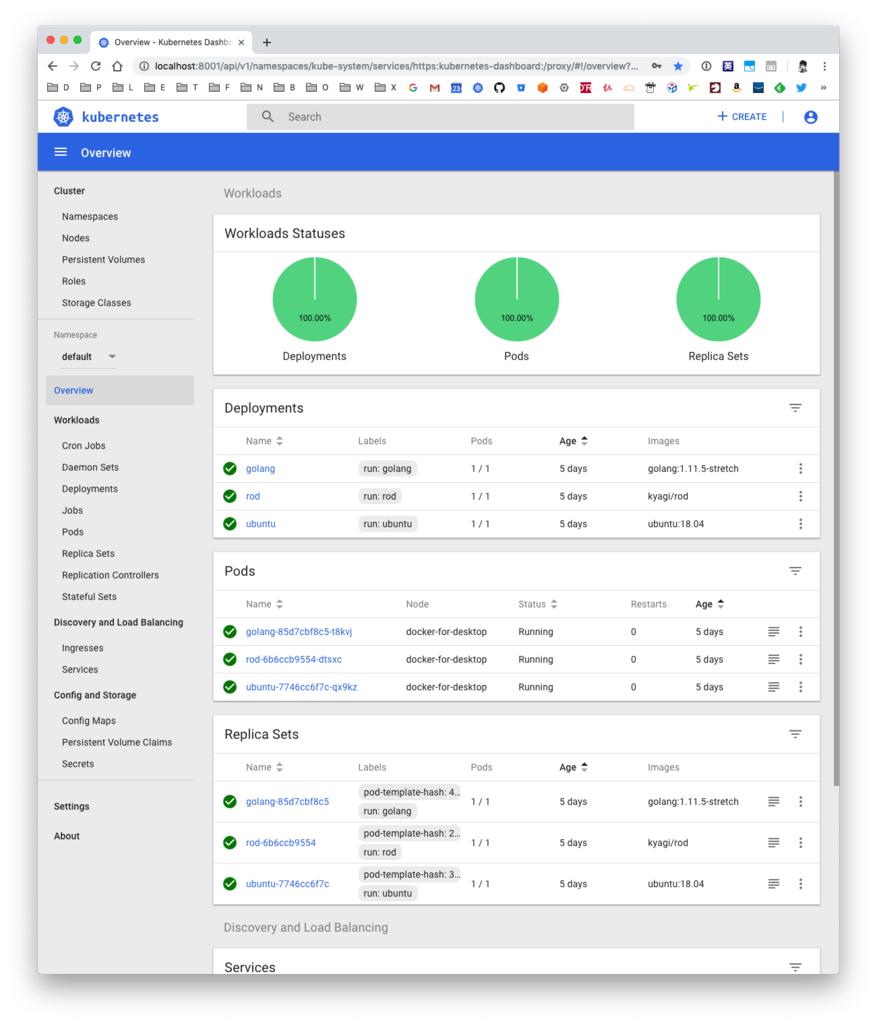The width and height of the screenshot is (877, 1024).
Task: Sort Pods by Name column
Action: [264, 604]
